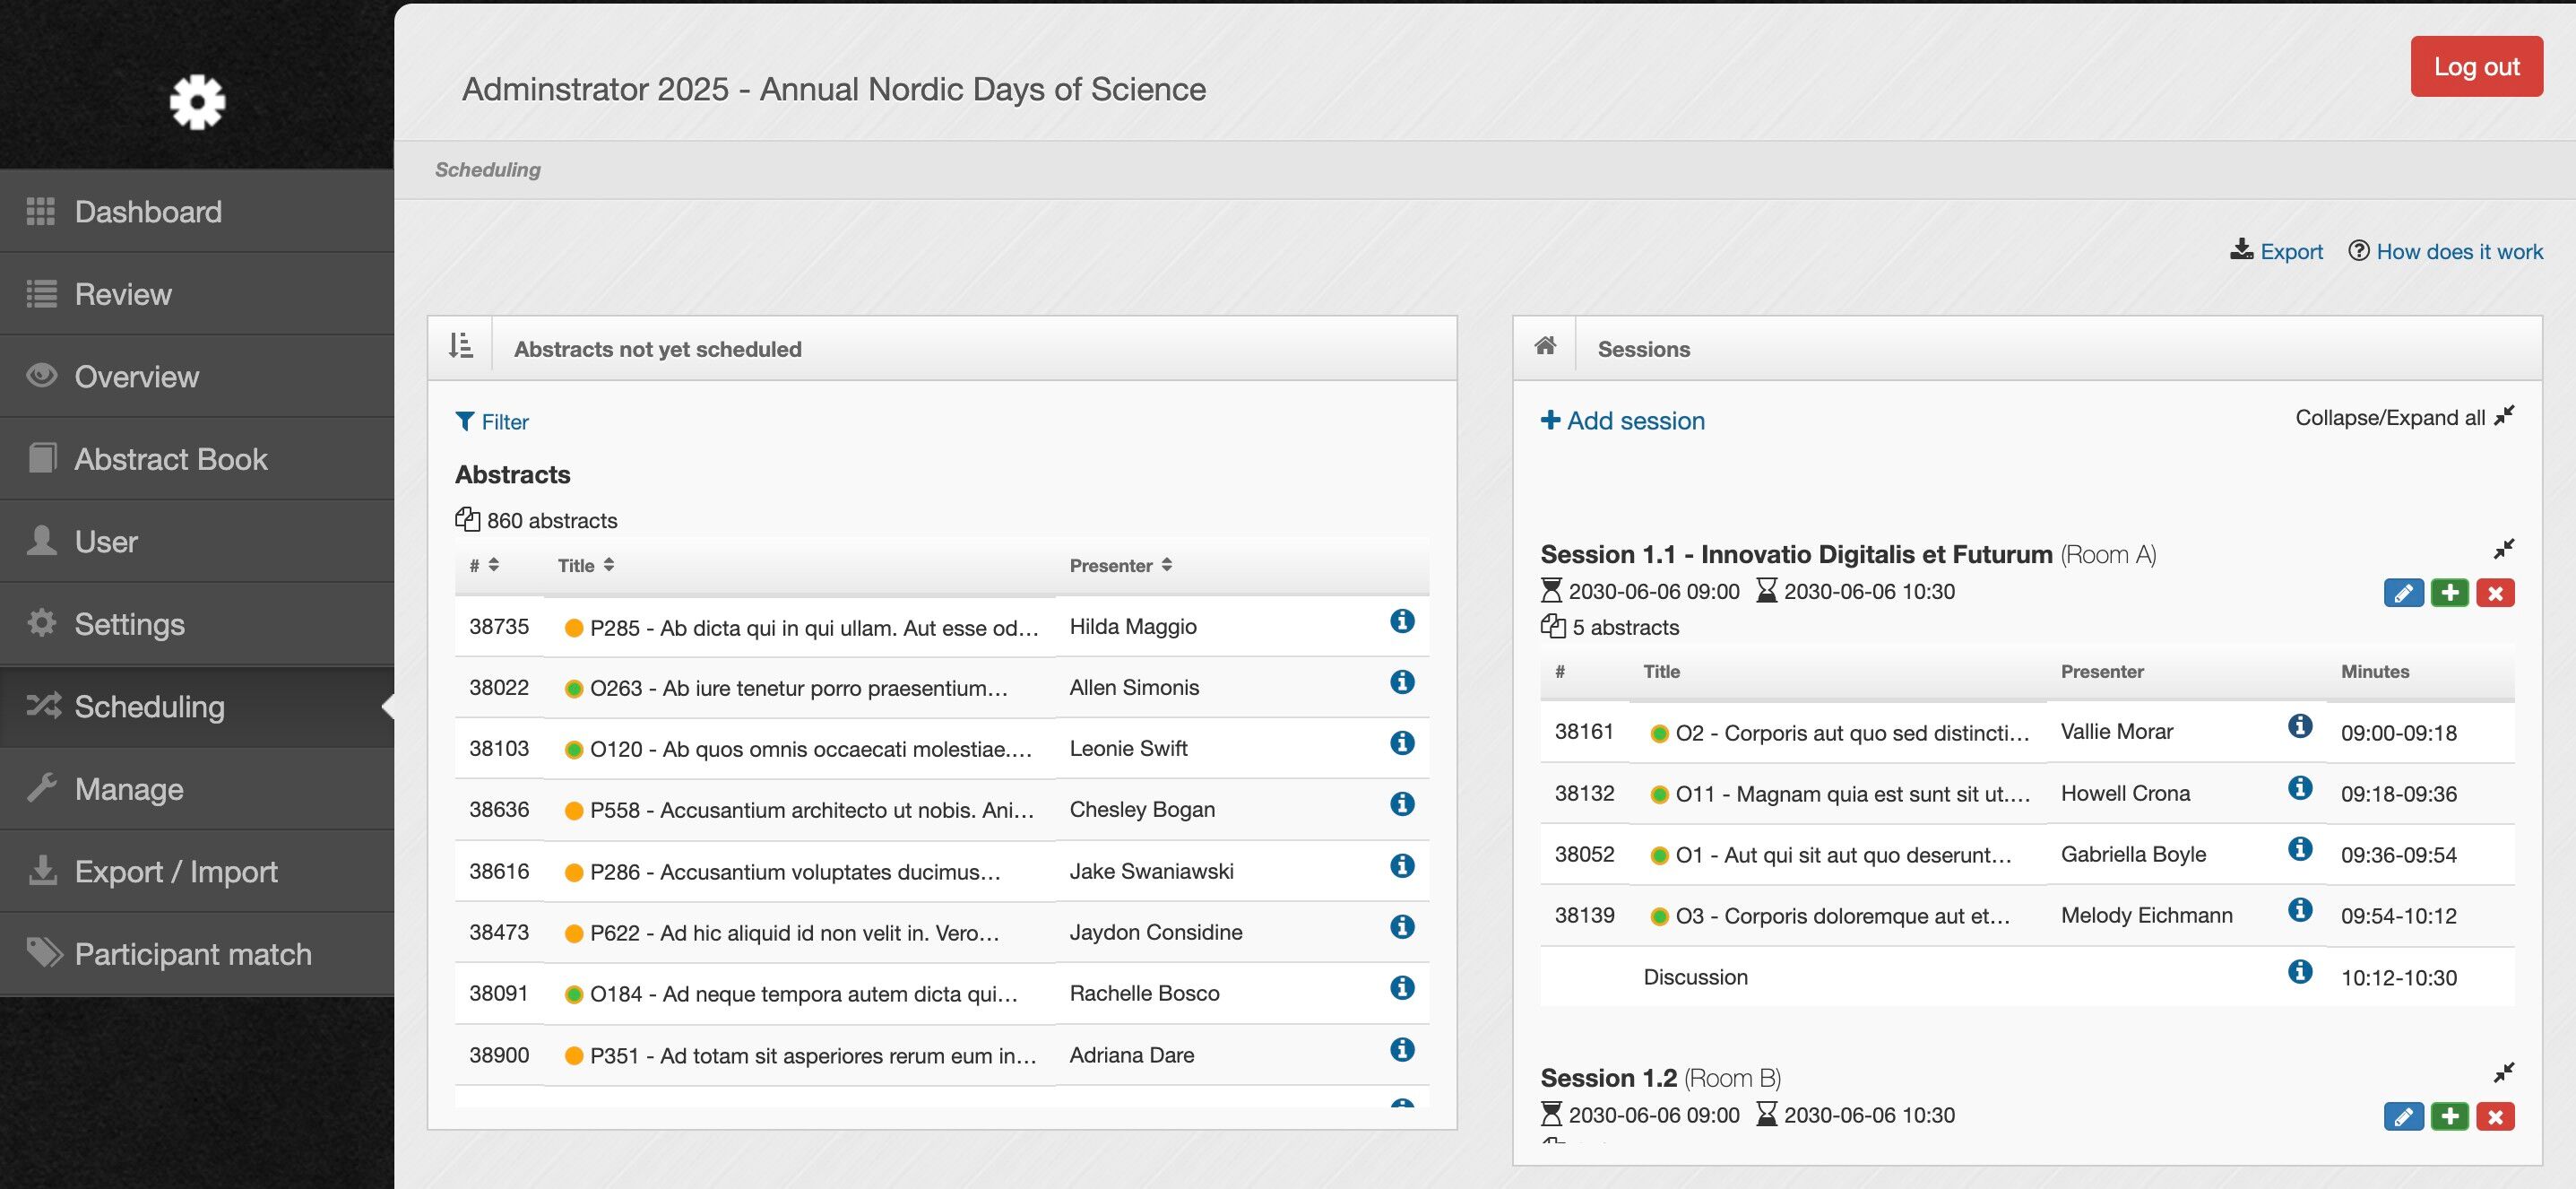
Task: Edit Session 1.2 using blue pencil icon
Action: click(2404, 1116)
